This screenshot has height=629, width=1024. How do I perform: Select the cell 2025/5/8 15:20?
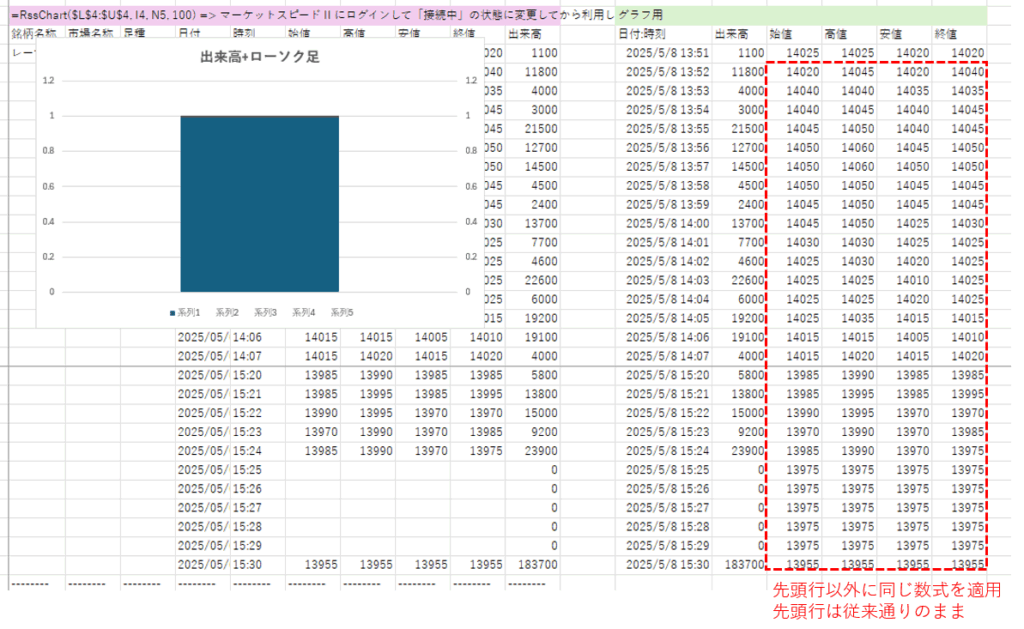pyautogui.click(x=664, y=375)
